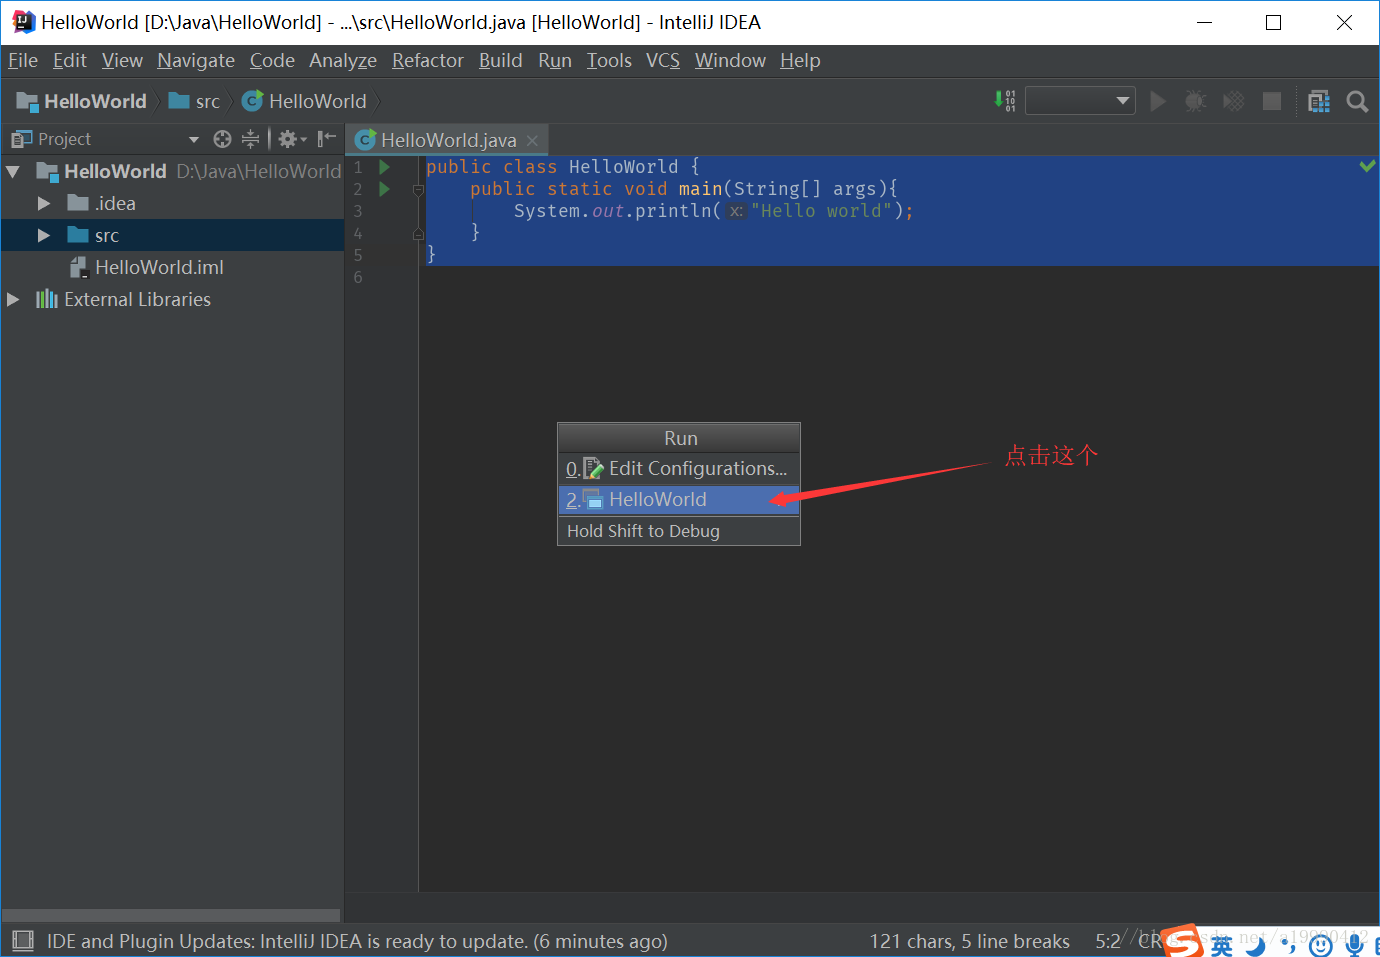Click the Build Project (Make) icon
This screenshot has width=1380, height=957.
coord(1005,101)
